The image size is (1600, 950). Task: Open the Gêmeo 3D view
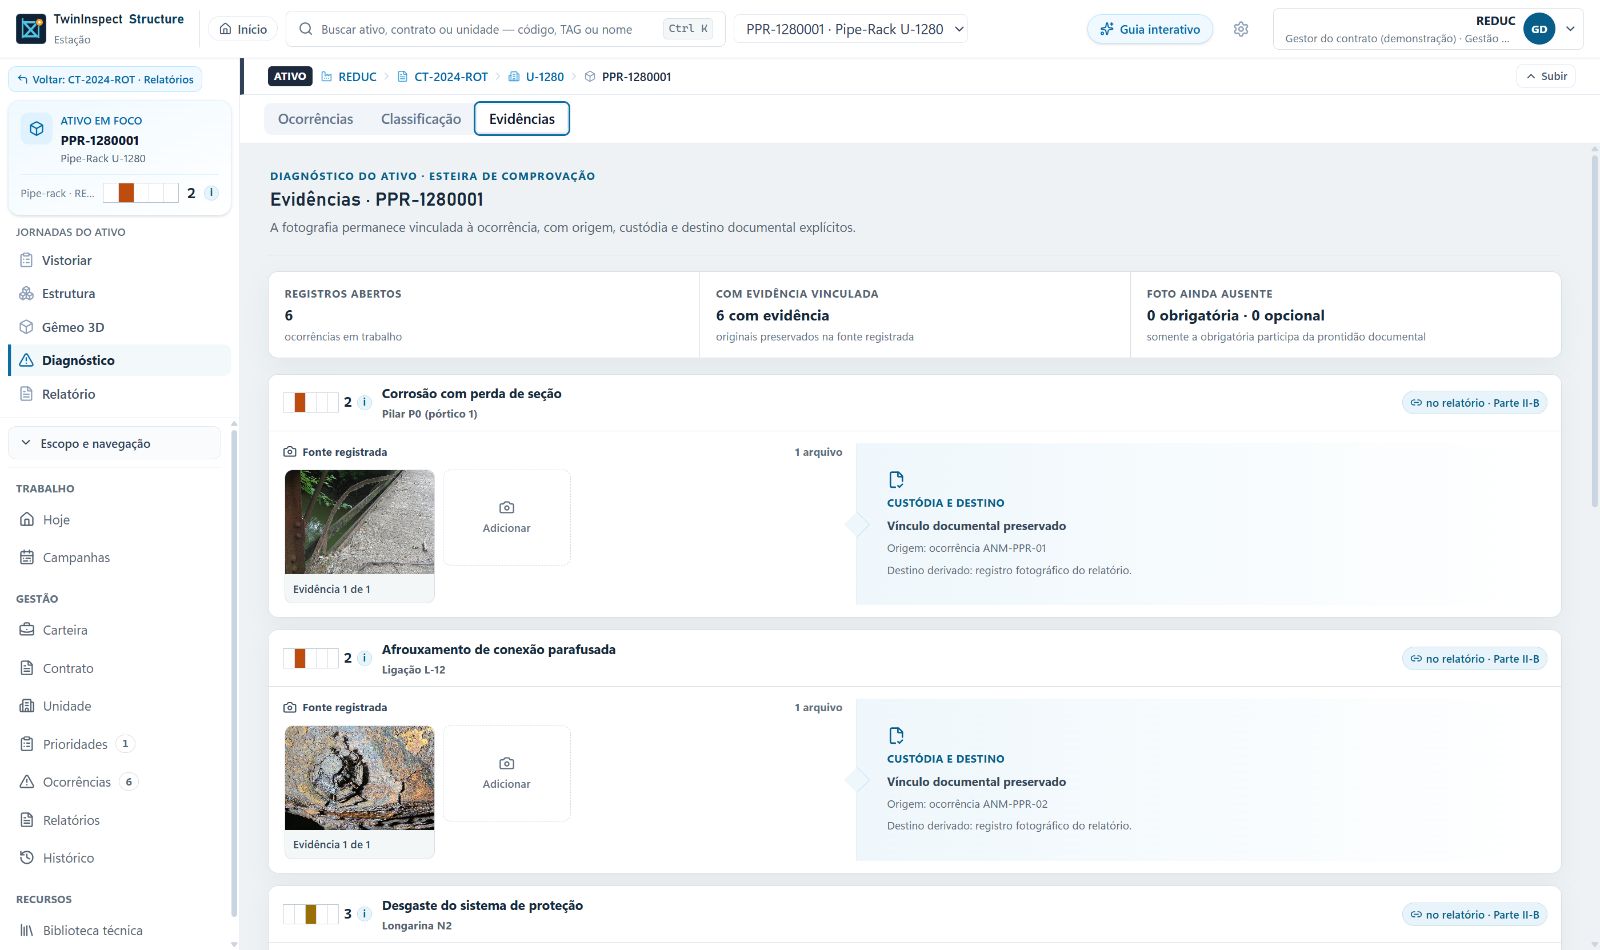pos(119,327)
